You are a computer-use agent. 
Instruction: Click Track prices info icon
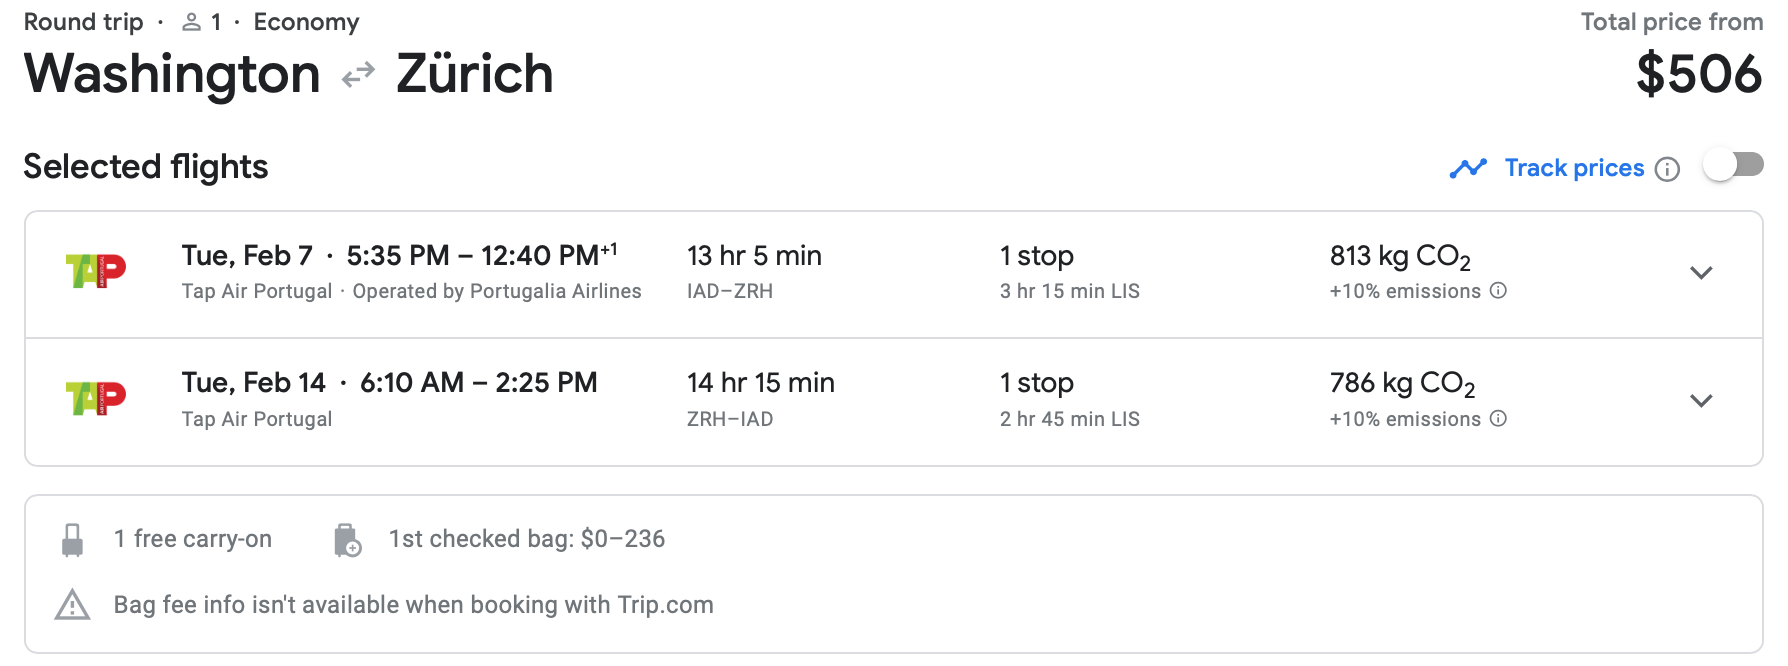tap(1667, 169)
